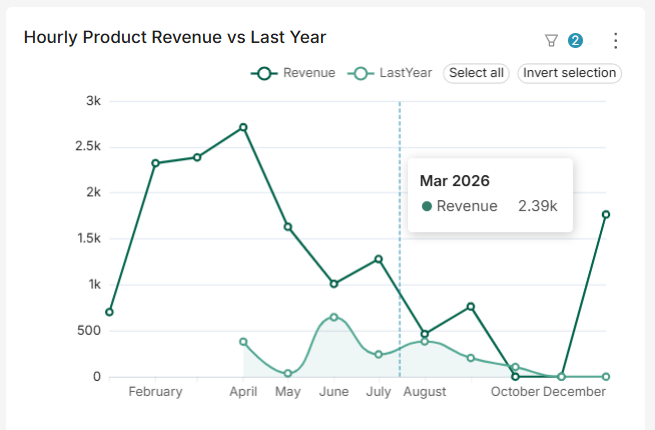Click the LastYear data point at April

[x=243, y=342]
